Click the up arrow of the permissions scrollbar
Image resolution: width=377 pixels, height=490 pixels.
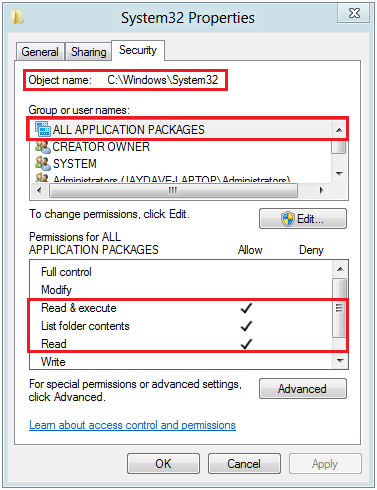point(340,269)
